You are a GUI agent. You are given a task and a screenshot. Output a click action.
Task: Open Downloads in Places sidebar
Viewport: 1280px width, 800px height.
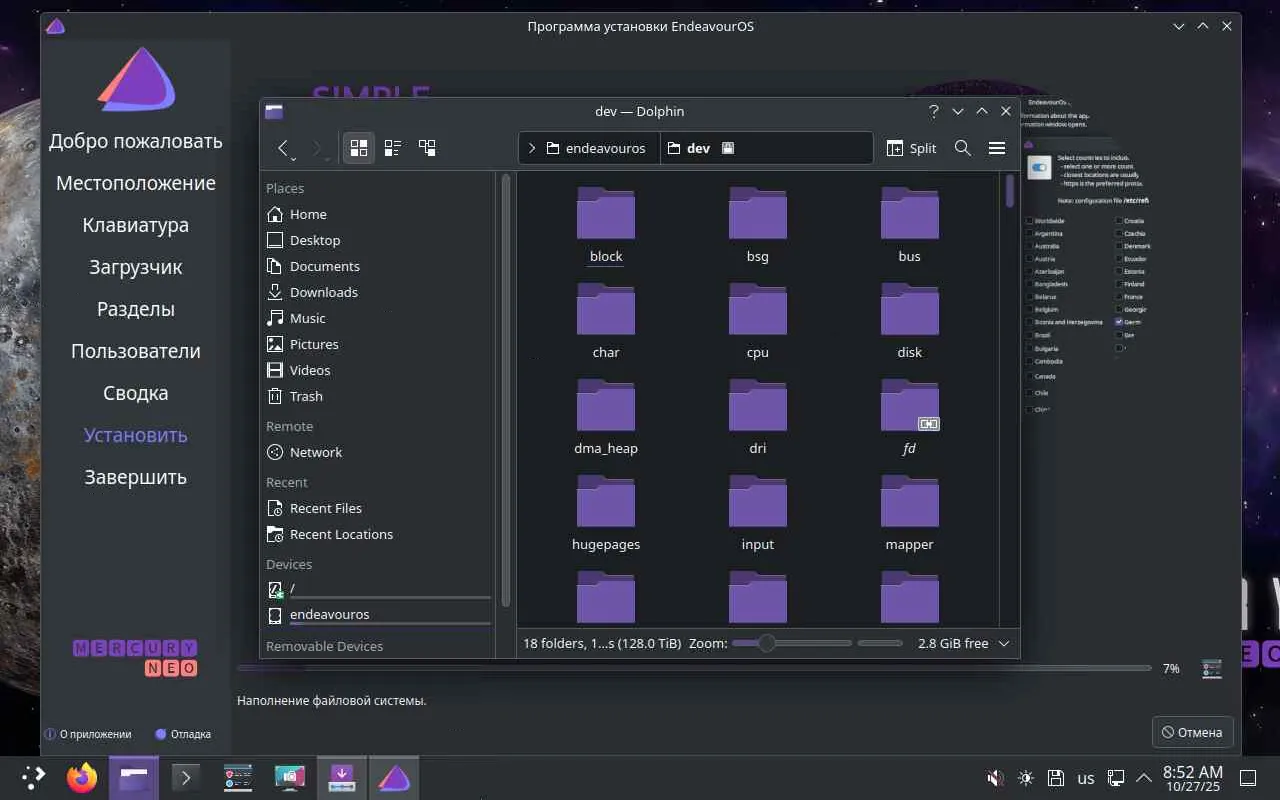[x=323, y=292]
